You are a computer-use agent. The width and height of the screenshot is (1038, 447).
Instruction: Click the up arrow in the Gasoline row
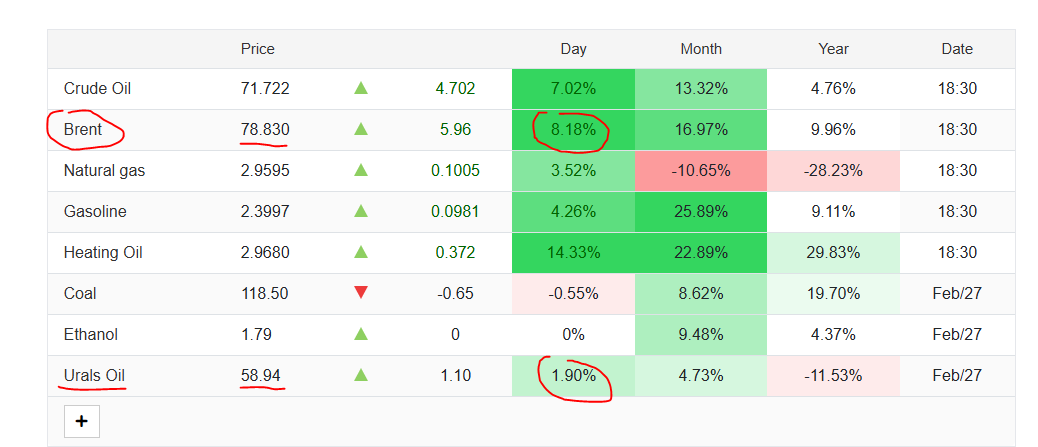(361, 212)
